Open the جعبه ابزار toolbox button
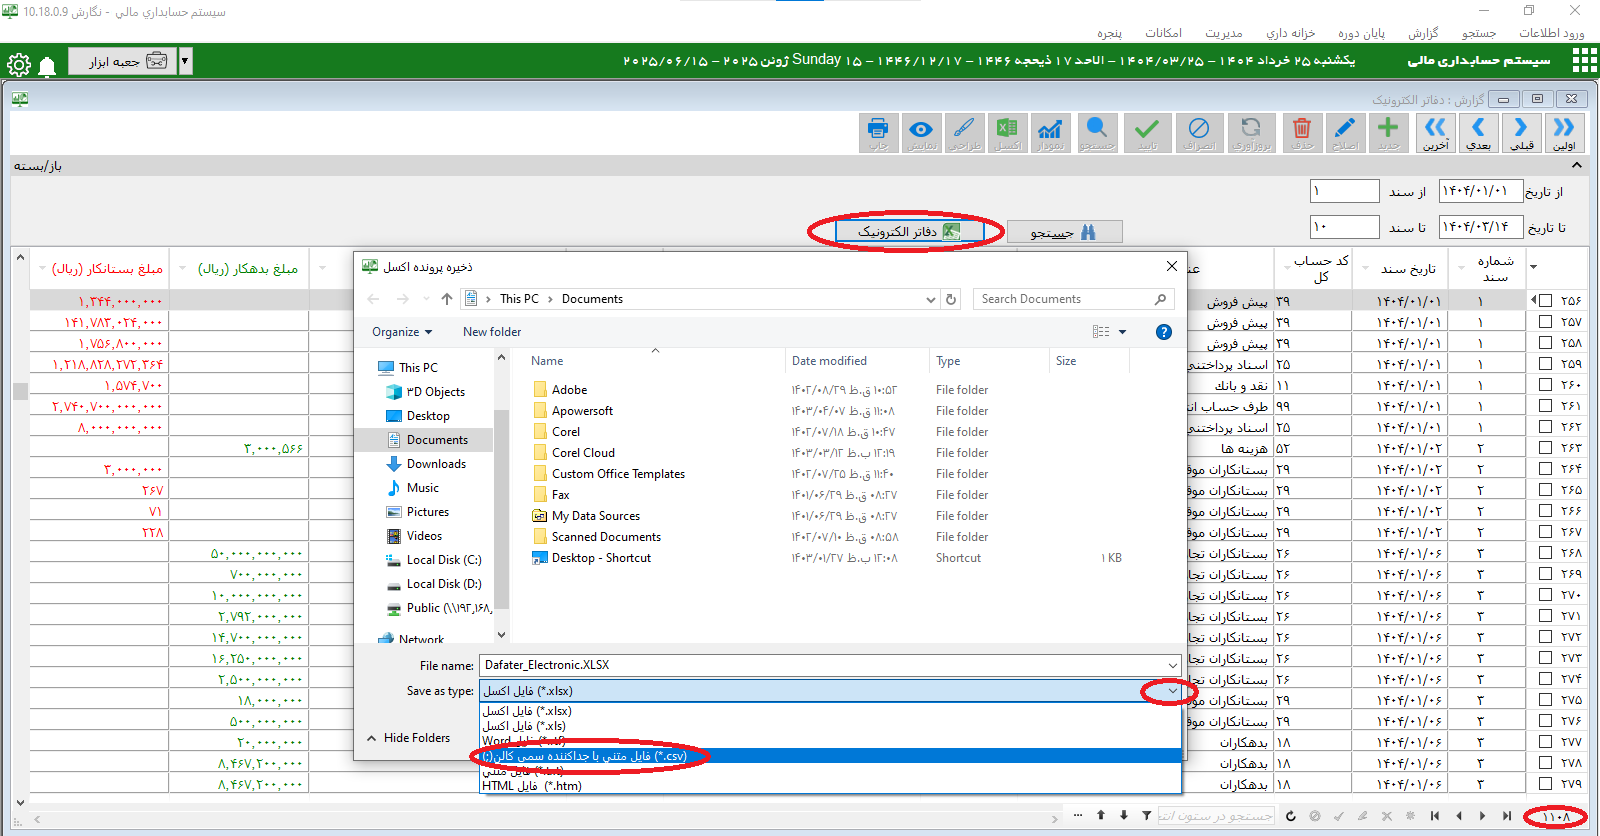1600x836 pixels. point(123,61)
